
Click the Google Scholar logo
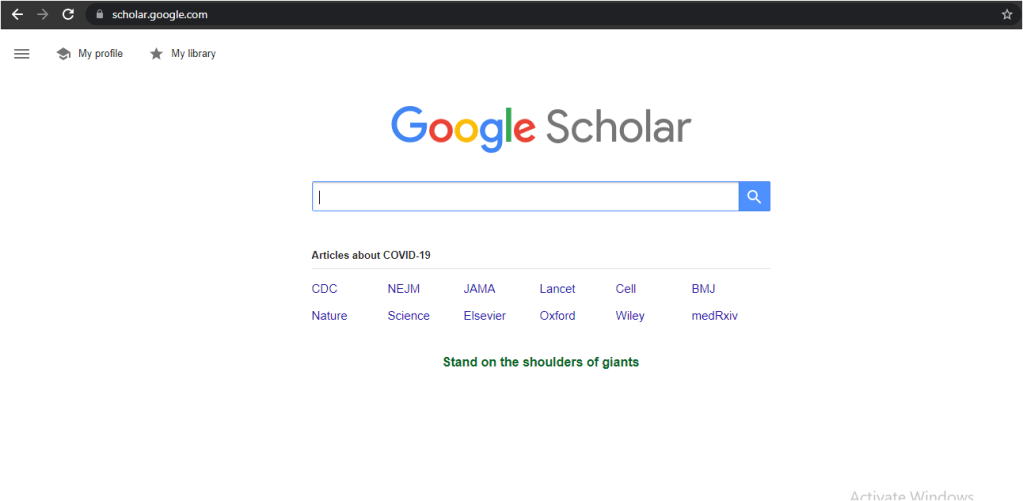540,128
